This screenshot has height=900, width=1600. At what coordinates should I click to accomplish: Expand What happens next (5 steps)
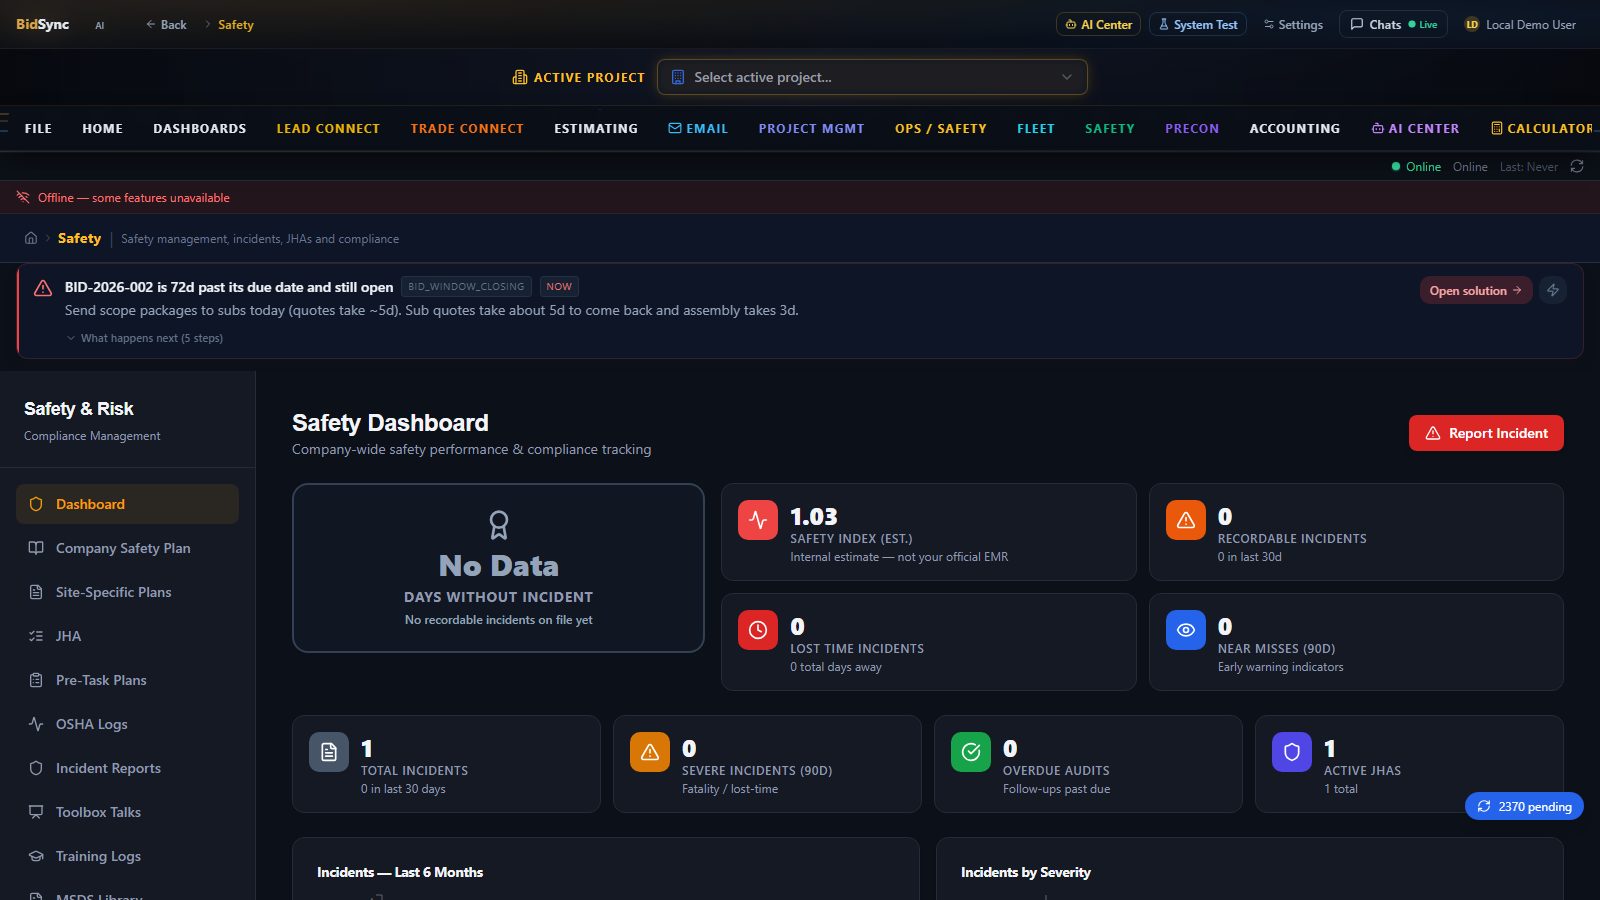pos(145,338)
